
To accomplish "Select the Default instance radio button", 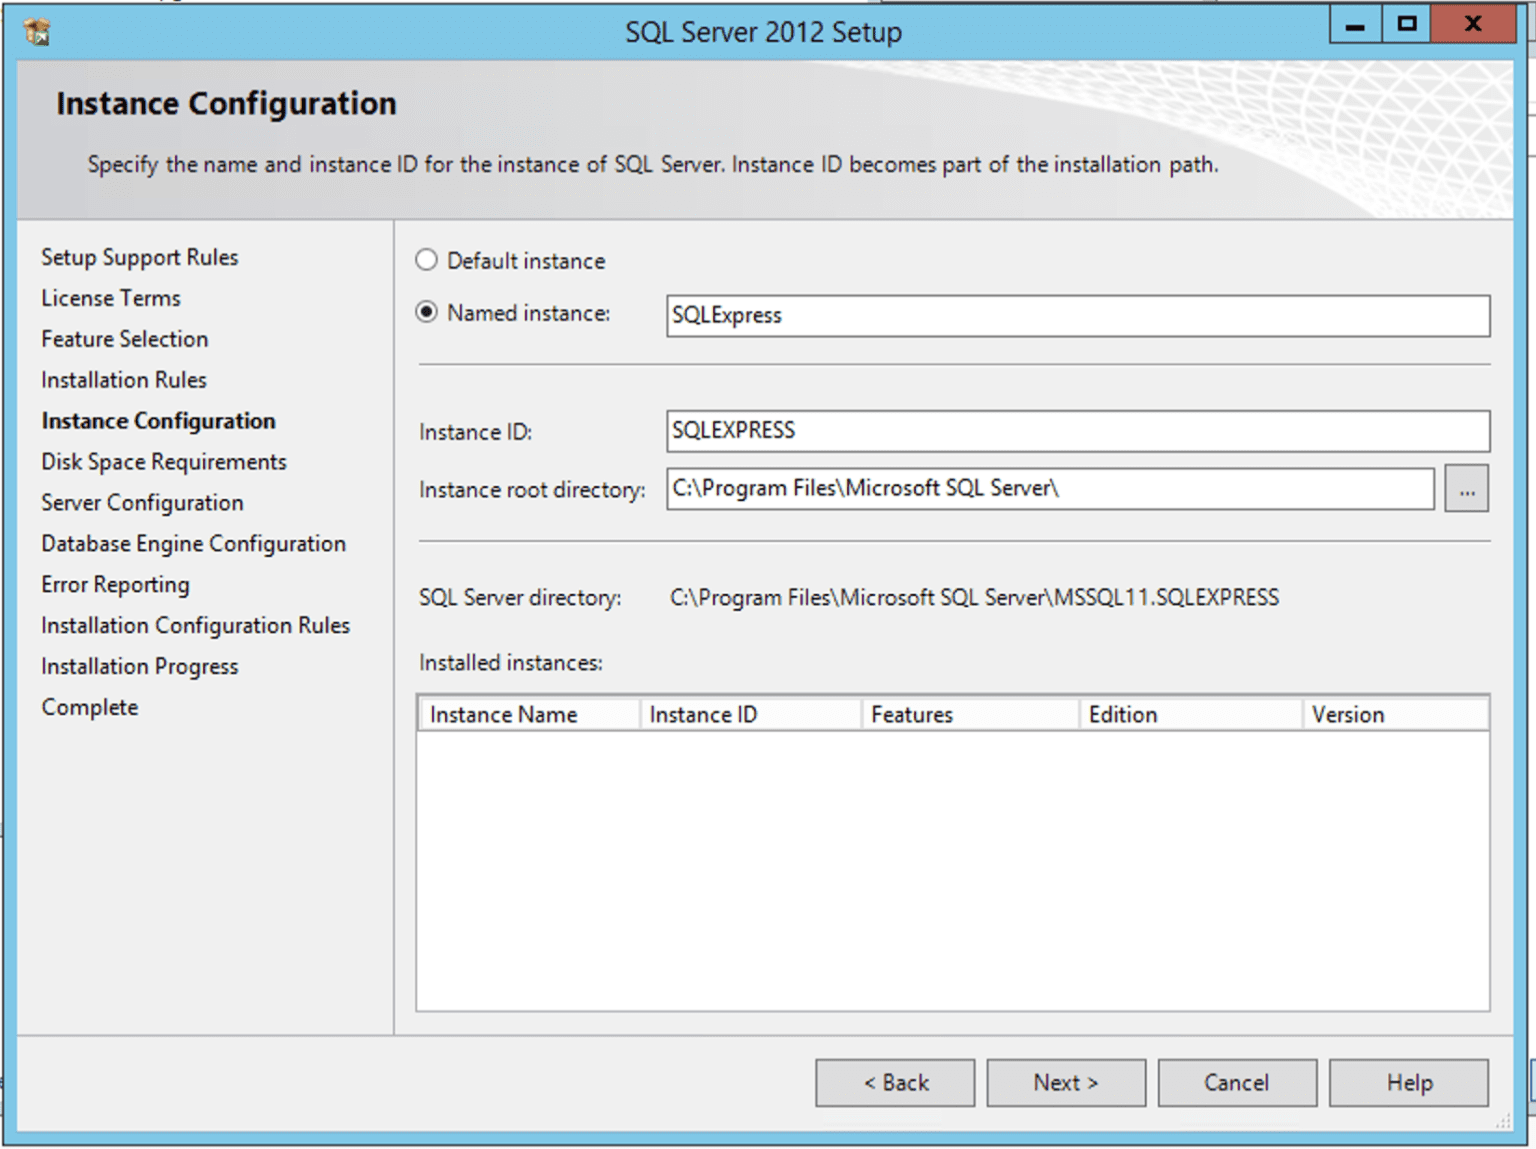I will 427,260.
